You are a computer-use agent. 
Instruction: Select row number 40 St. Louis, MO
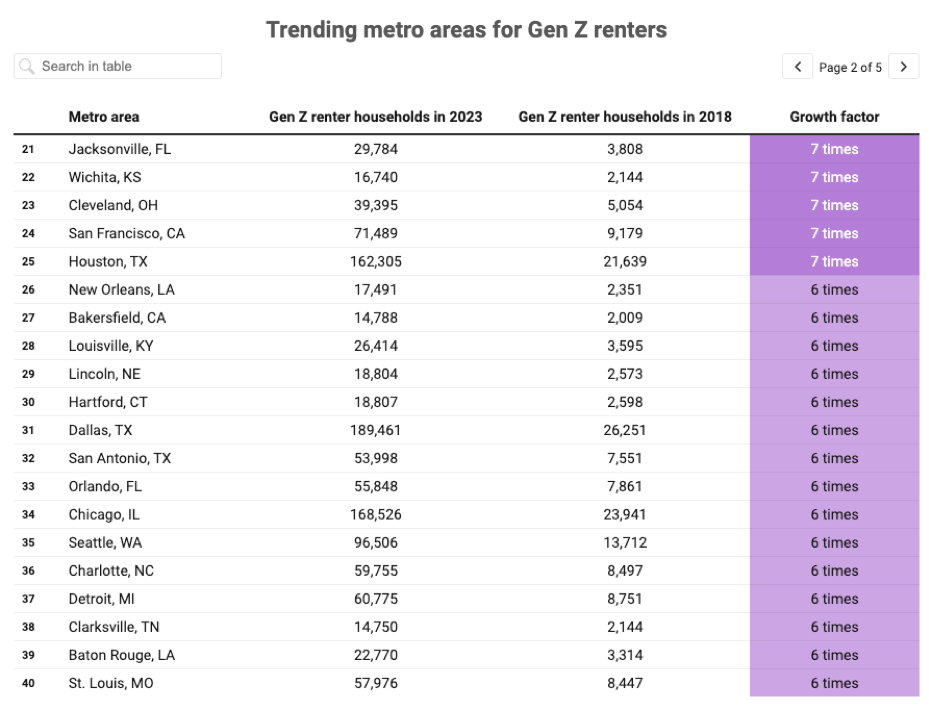pyautogui.click(x=466, y=683)
